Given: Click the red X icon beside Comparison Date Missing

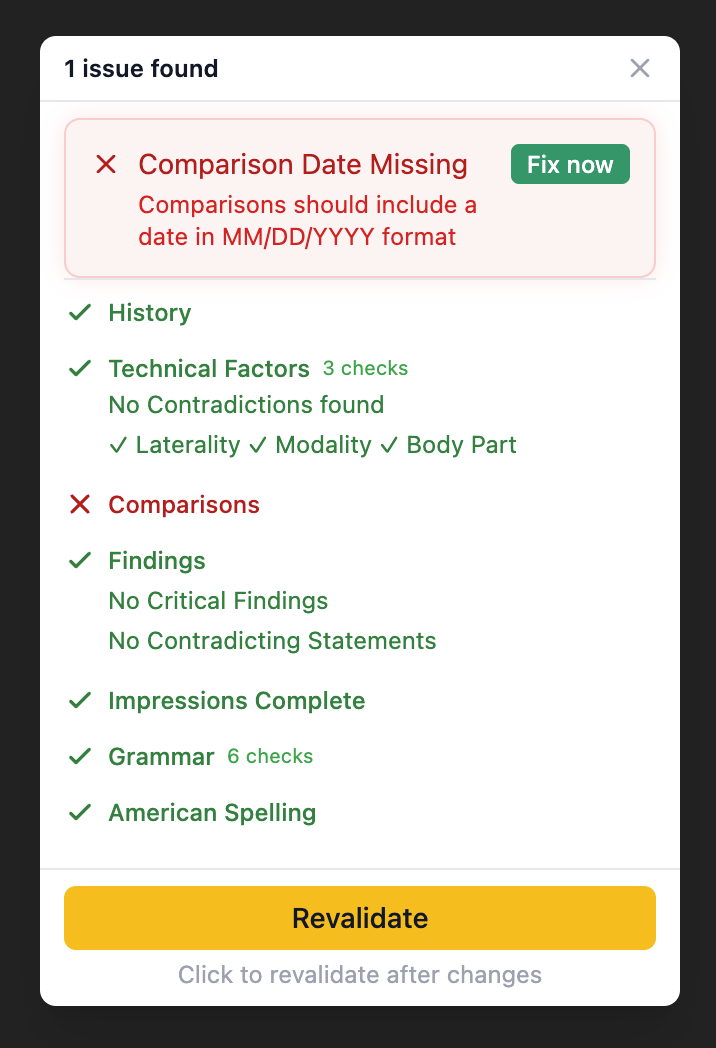Looking at the screenshot, I should tap(106, 164).
